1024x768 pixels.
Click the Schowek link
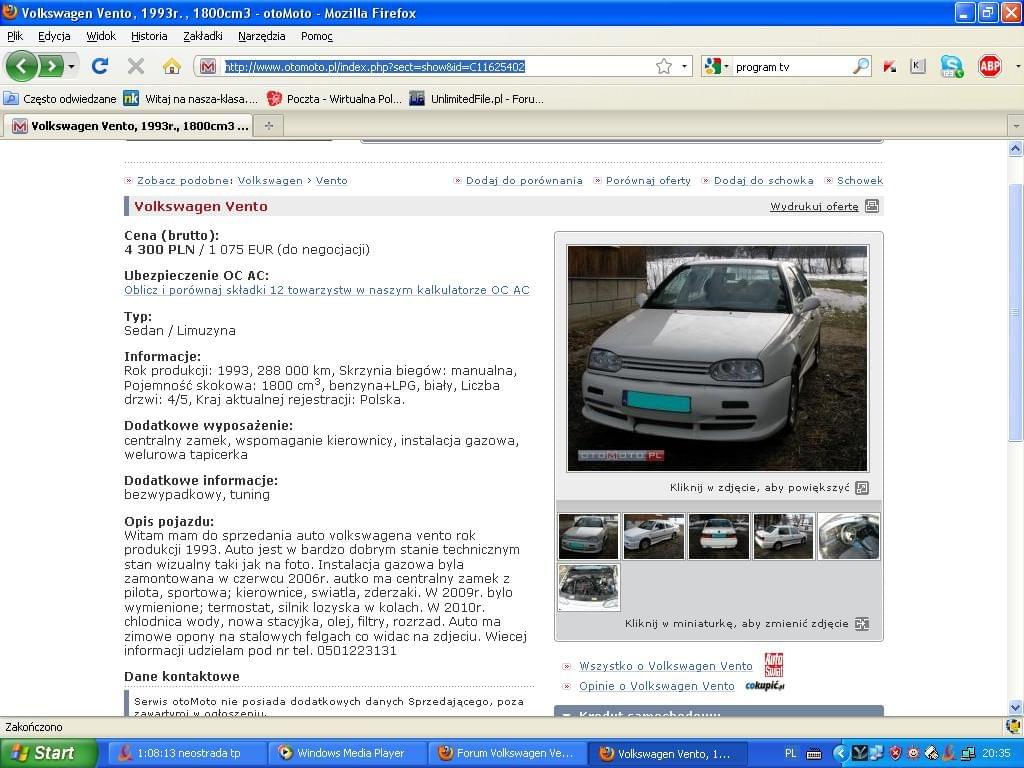(x=859, y=181)
